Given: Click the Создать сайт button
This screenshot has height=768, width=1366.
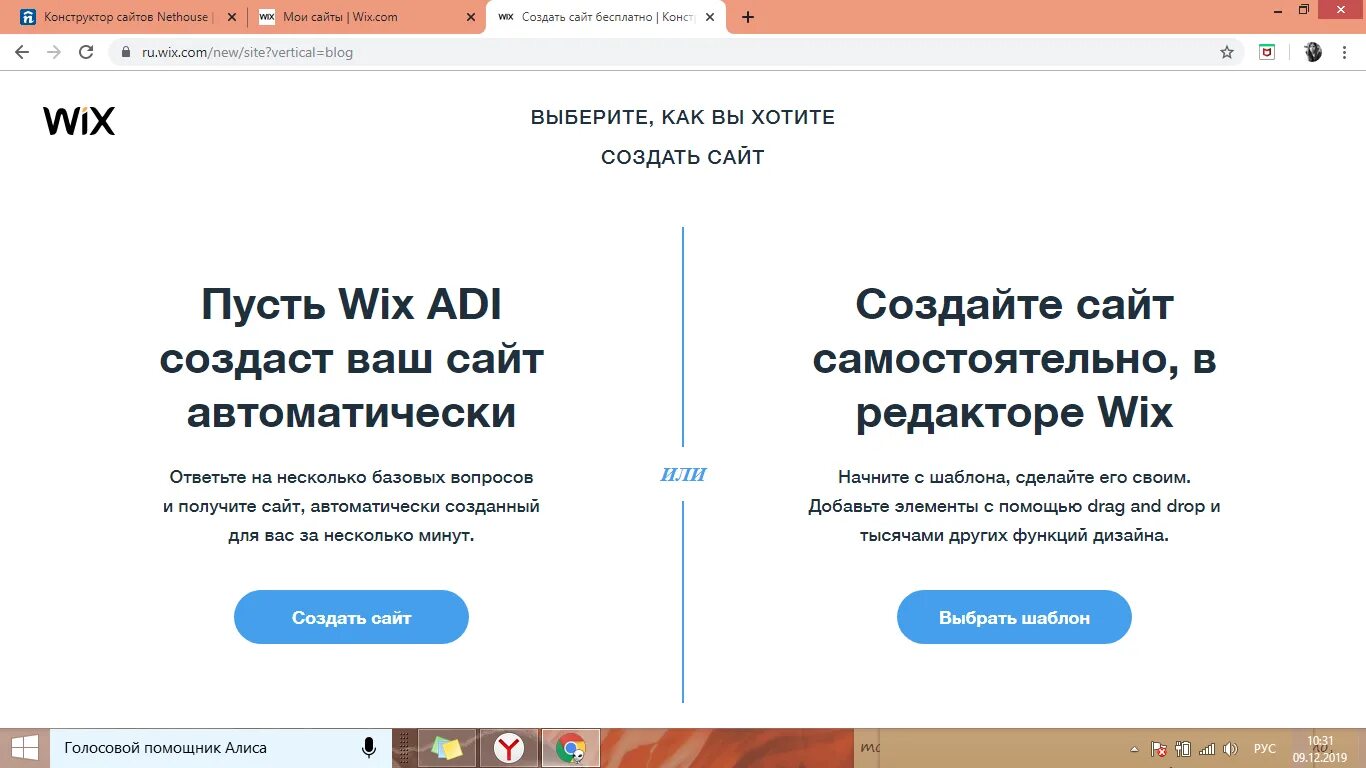Looking at the screenshot, I should pos(351,617).
